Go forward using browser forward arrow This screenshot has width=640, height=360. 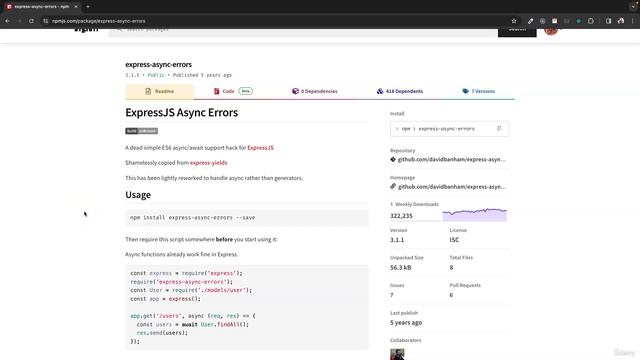pos(19,21)
